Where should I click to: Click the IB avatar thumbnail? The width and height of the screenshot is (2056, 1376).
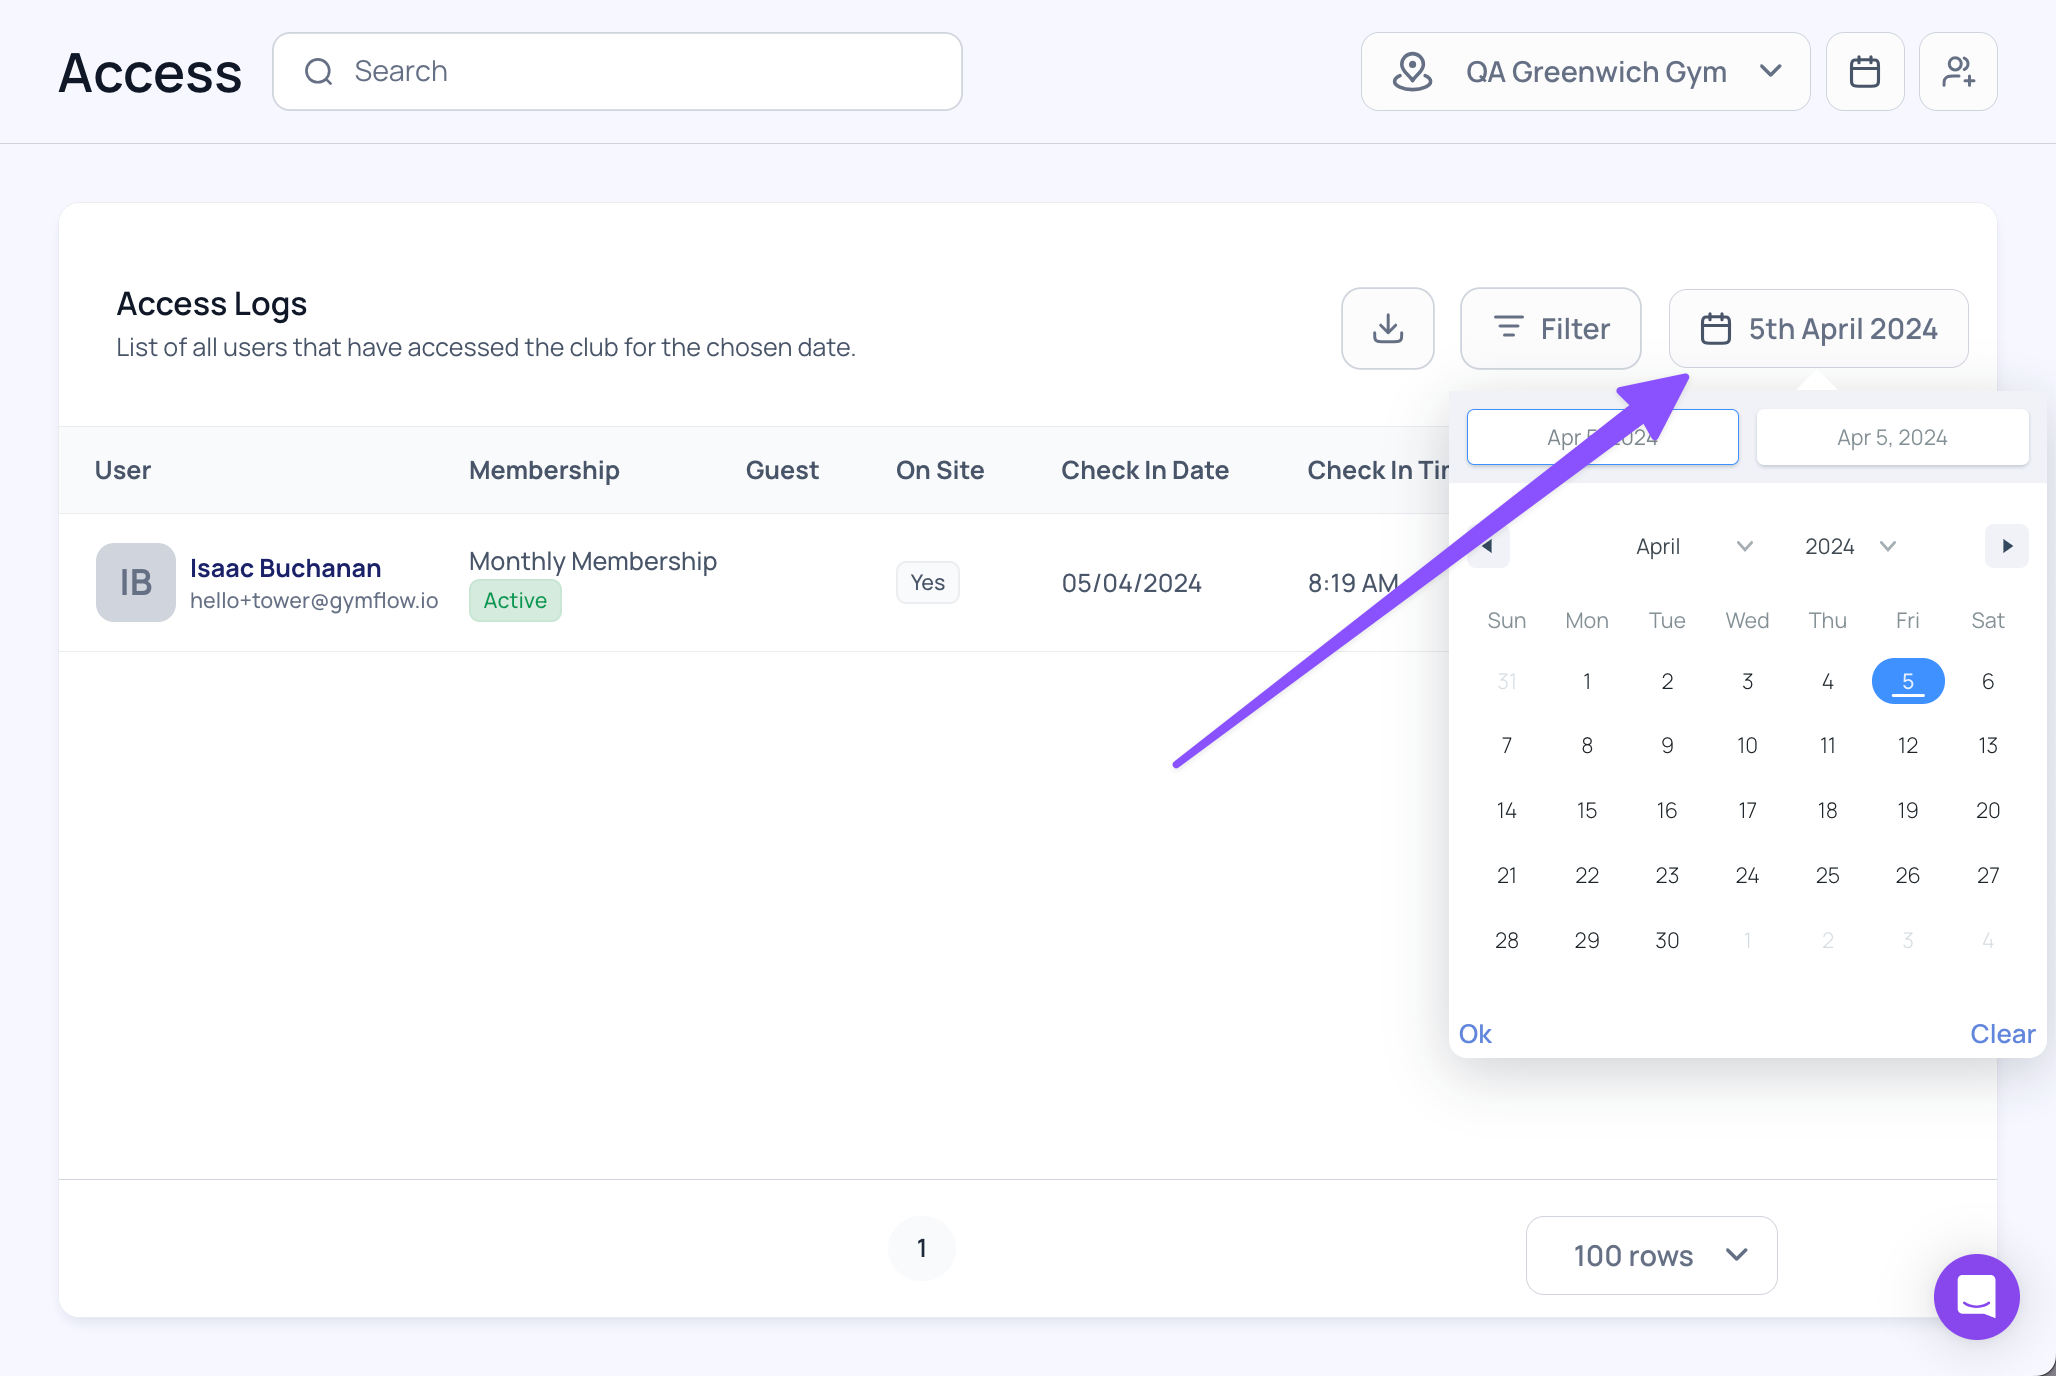click(136, 583)
